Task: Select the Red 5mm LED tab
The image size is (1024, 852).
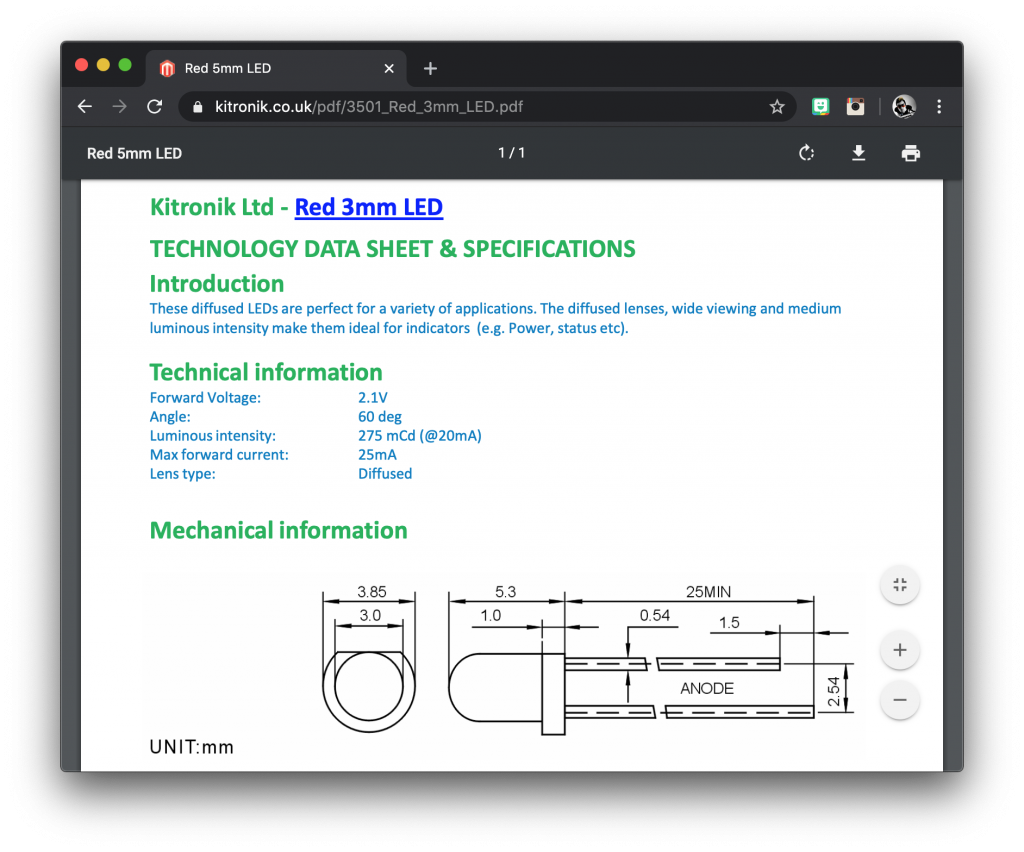Action: 276,69
